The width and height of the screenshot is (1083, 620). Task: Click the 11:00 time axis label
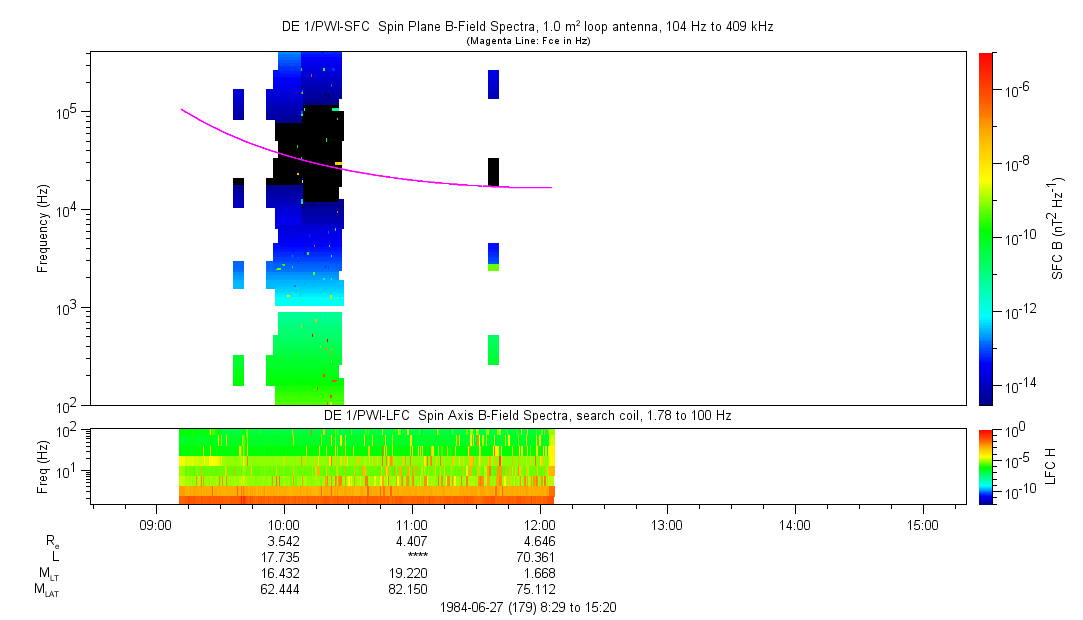pos(412,524)
